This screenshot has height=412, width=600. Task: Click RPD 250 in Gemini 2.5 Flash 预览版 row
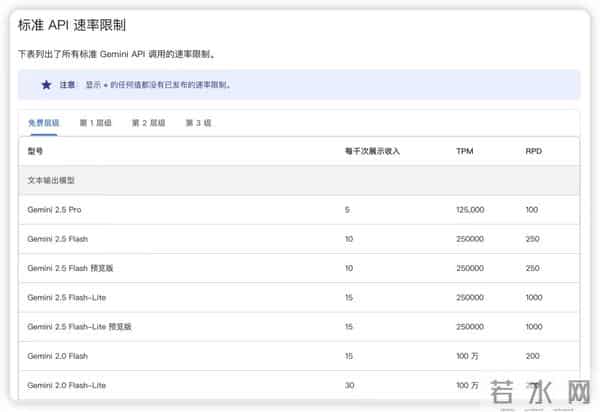pos(533,268)
